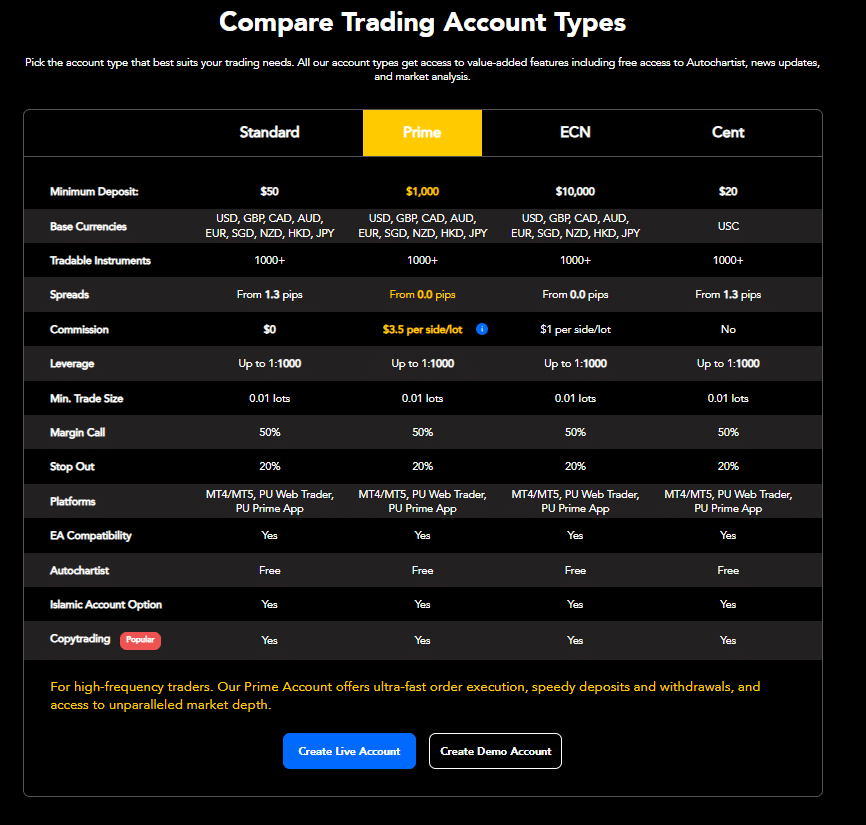The height and width of the screenshot is (825, 866).
Task: Click the commission info icon in Prime column
Action: (x=482, y=329)
